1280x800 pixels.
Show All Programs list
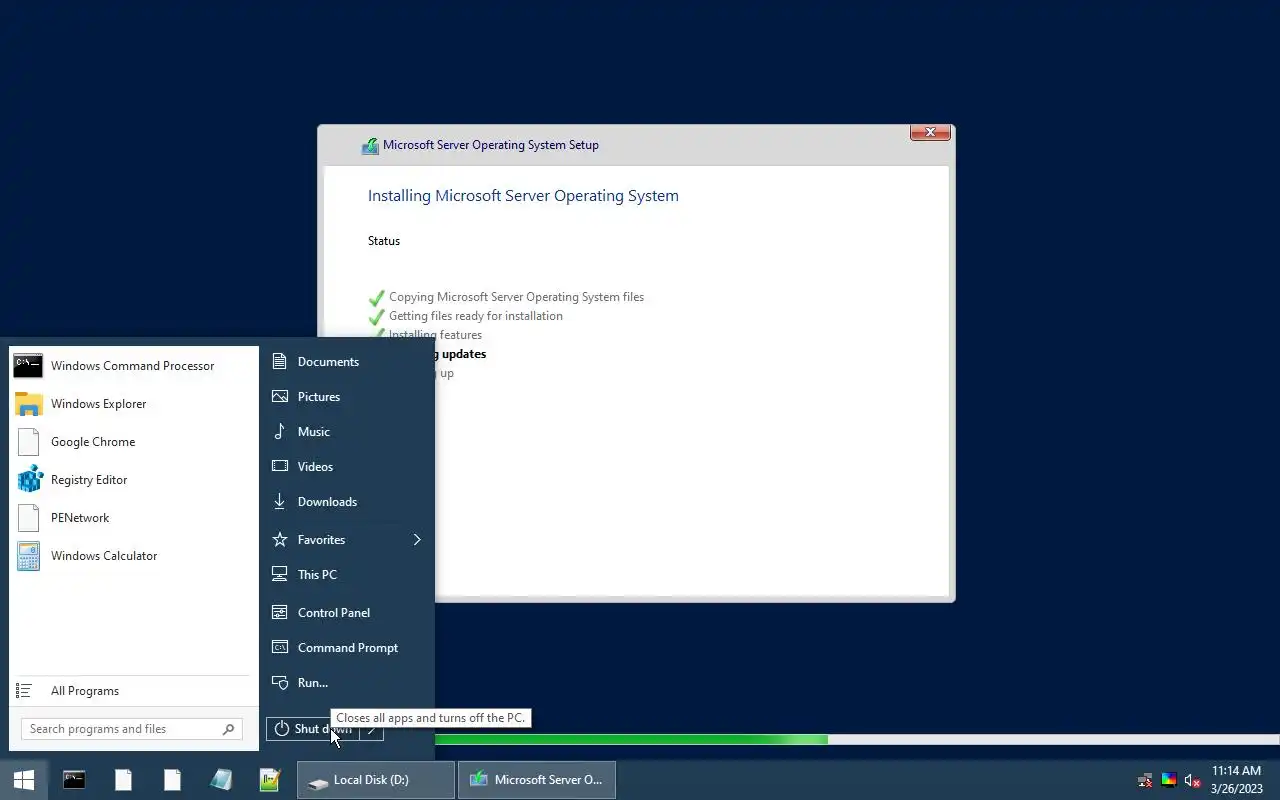134,691
